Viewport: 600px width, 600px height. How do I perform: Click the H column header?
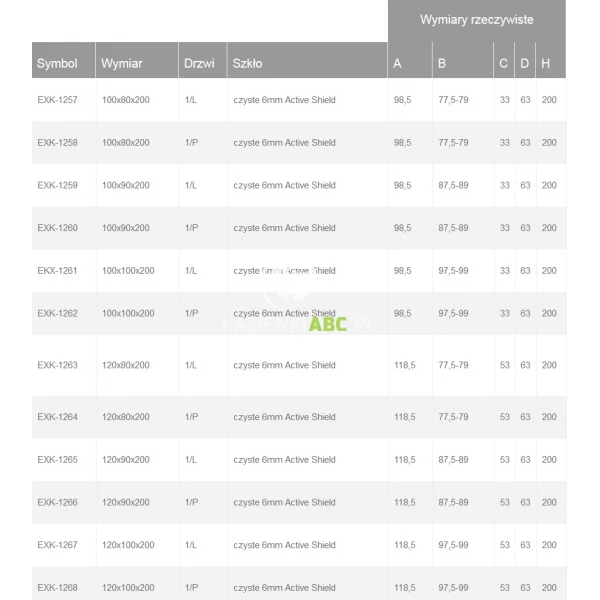coord(545,64)
